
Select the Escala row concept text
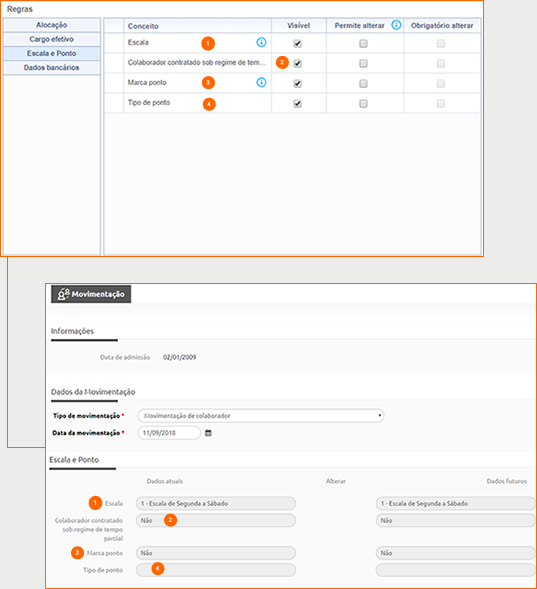(138, 42)
